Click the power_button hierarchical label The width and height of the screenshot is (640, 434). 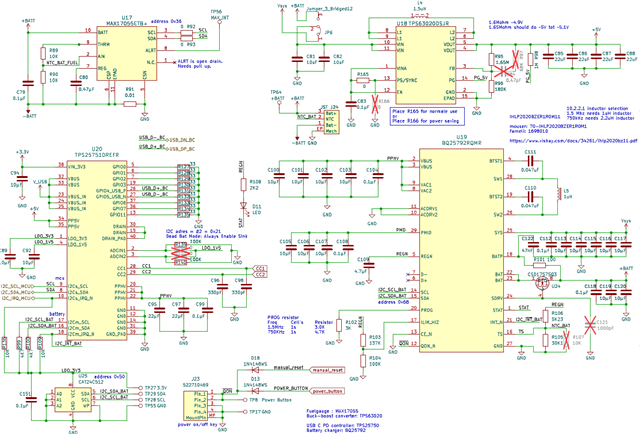(x=328, y=391)
